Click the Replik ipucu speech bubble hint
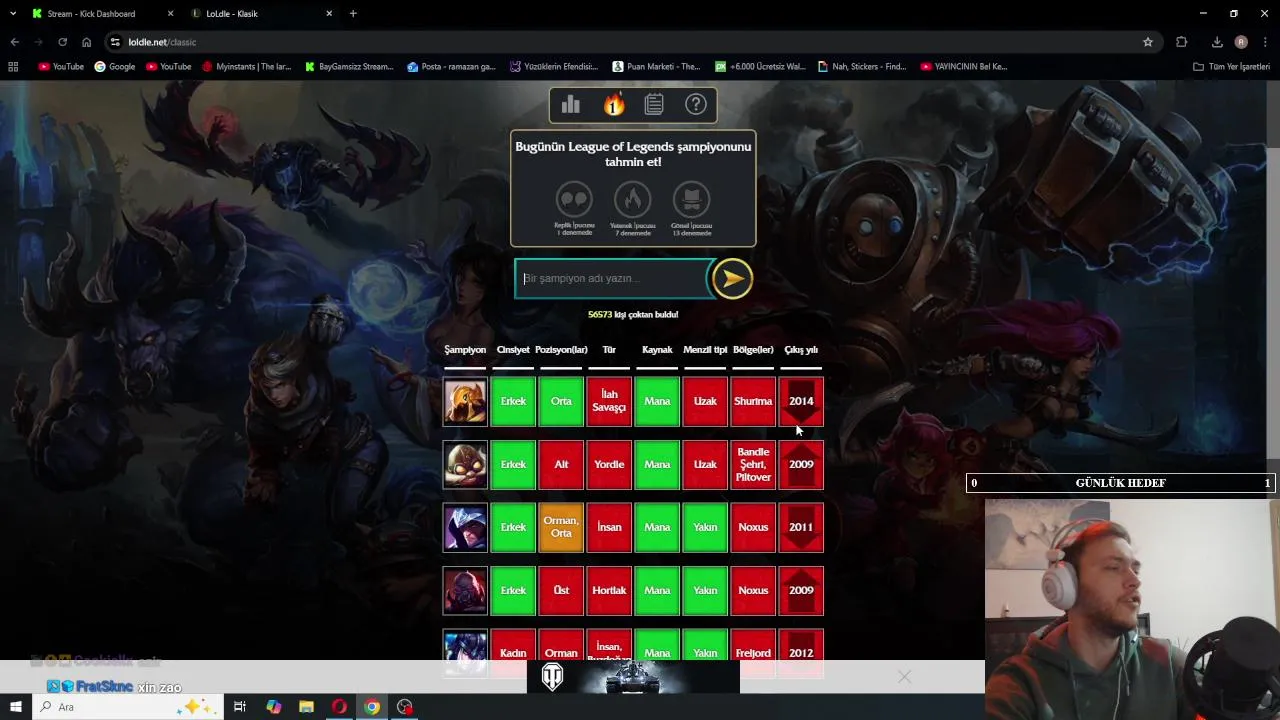1280x720 pixels. (574, 199)
